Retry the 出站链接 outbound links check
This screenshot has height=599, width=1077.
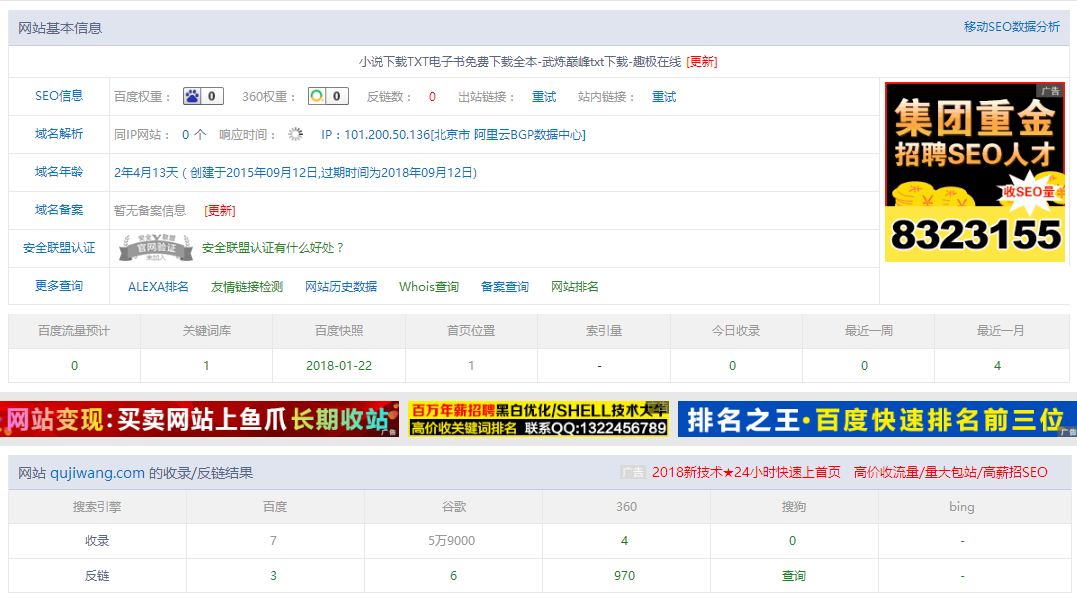pos(544,97)
